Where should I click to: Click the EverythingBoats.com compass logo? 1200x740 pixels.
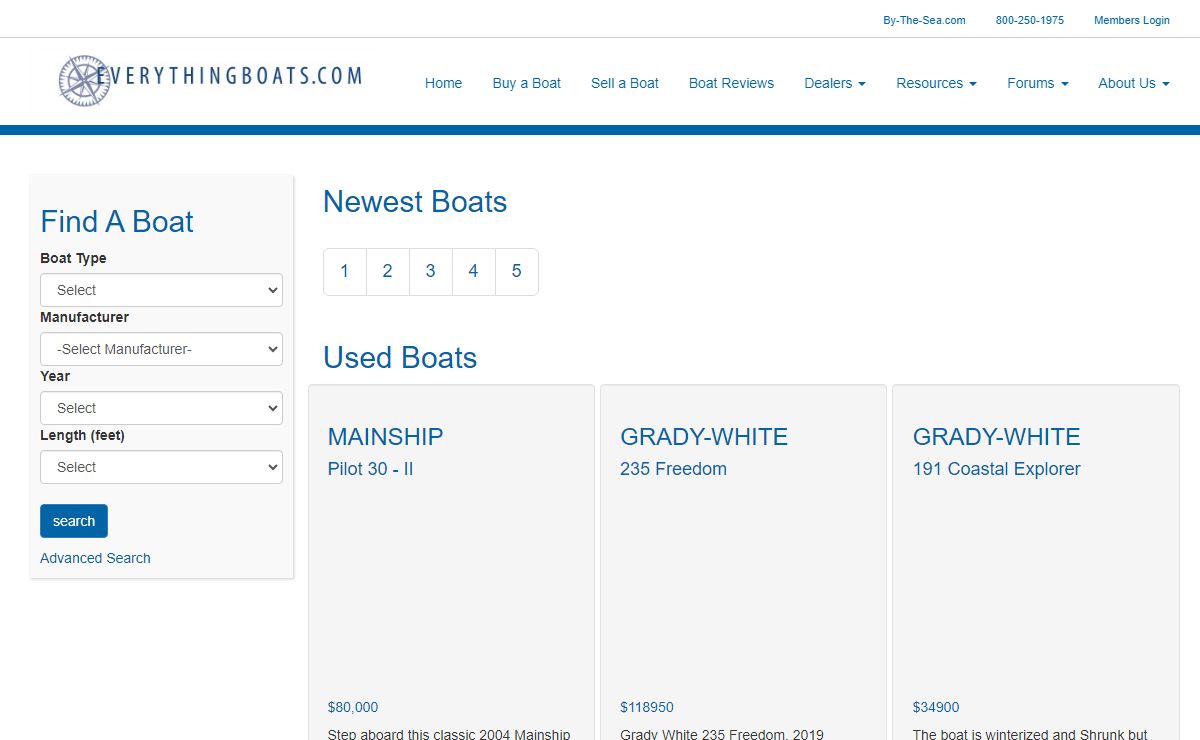211,80
